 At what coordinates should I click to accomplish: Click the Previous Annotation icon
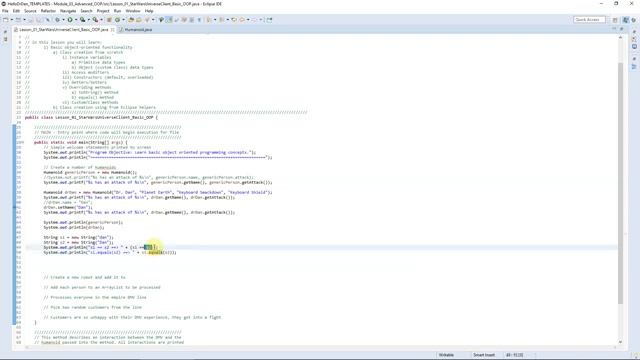[222, 20]
